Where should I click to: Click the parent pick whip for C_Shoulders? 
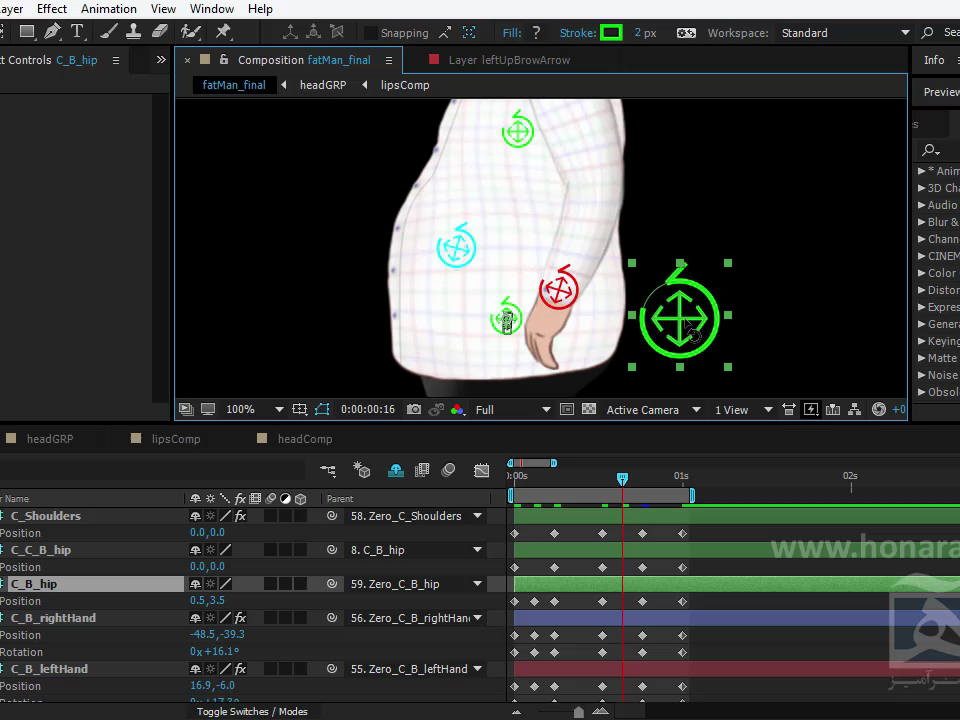pyautogui.click(x=332, y=516)
